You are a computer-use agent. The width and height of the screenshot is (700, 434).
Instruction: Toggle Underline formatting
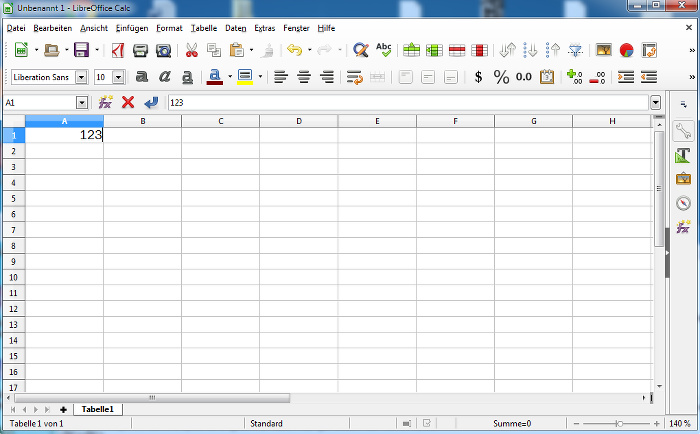(x=188, y=77)
